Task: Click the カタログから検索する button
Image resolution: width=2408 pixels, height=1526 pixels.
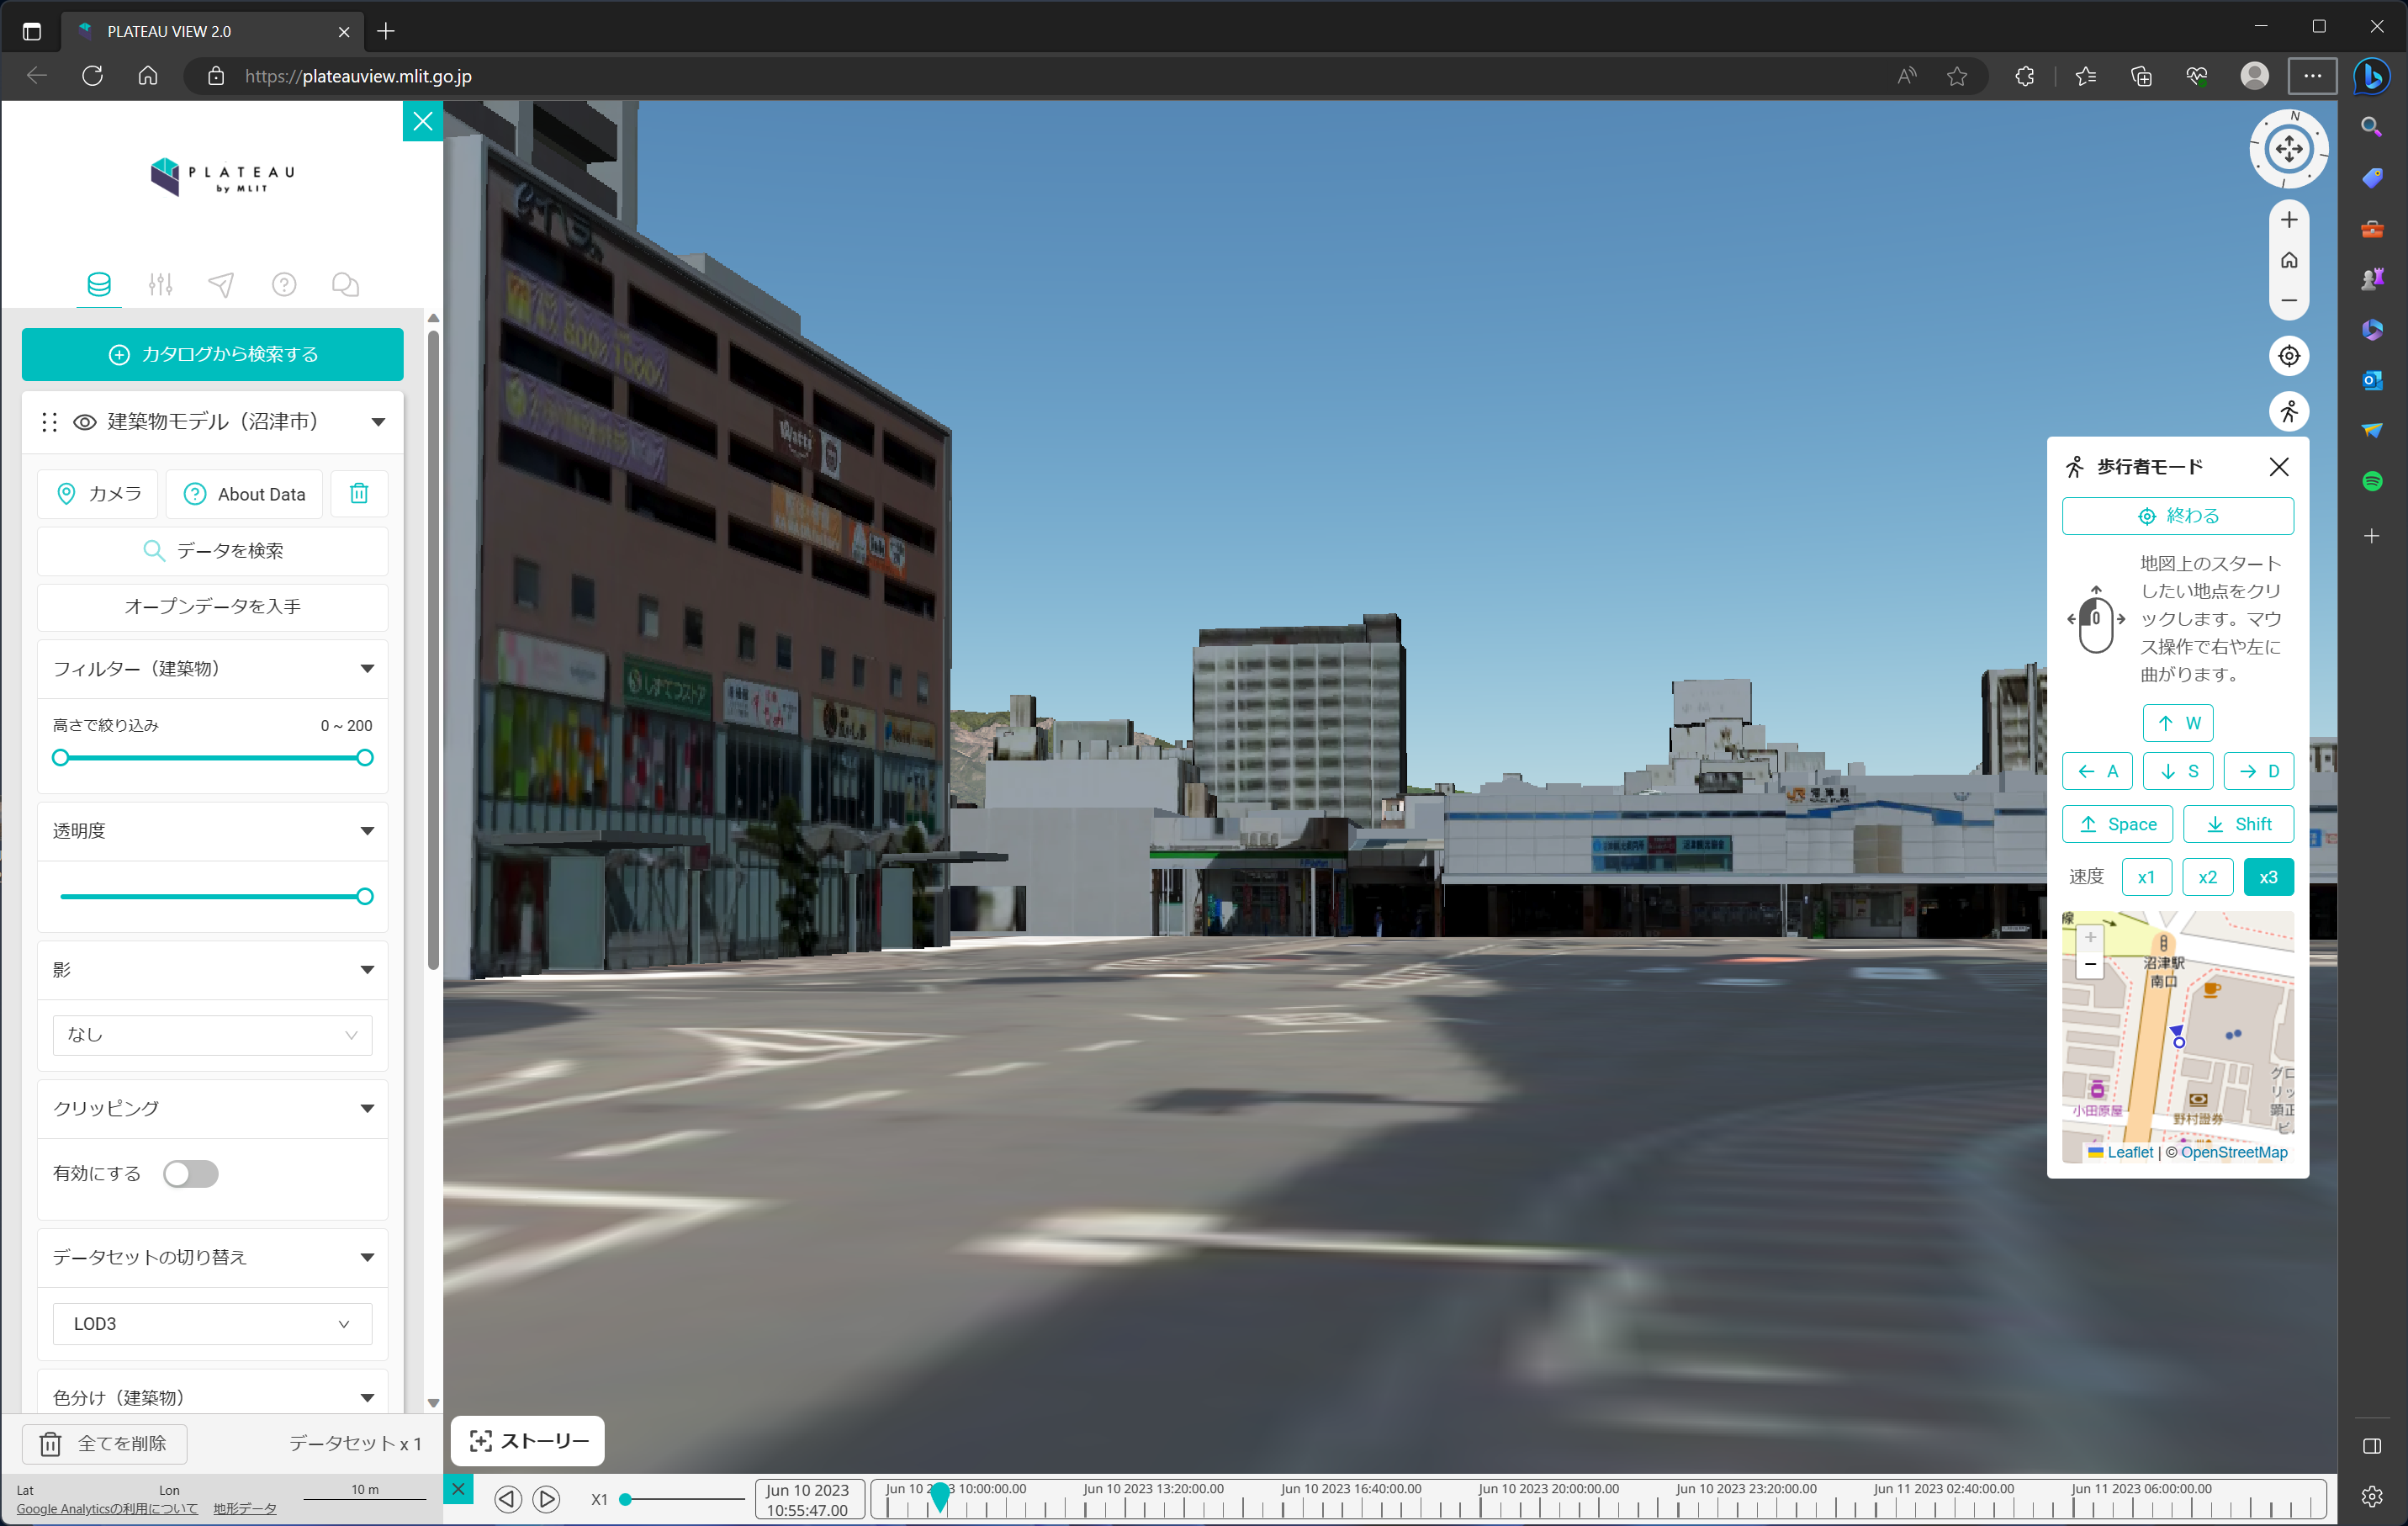Action: pos(212,354)
